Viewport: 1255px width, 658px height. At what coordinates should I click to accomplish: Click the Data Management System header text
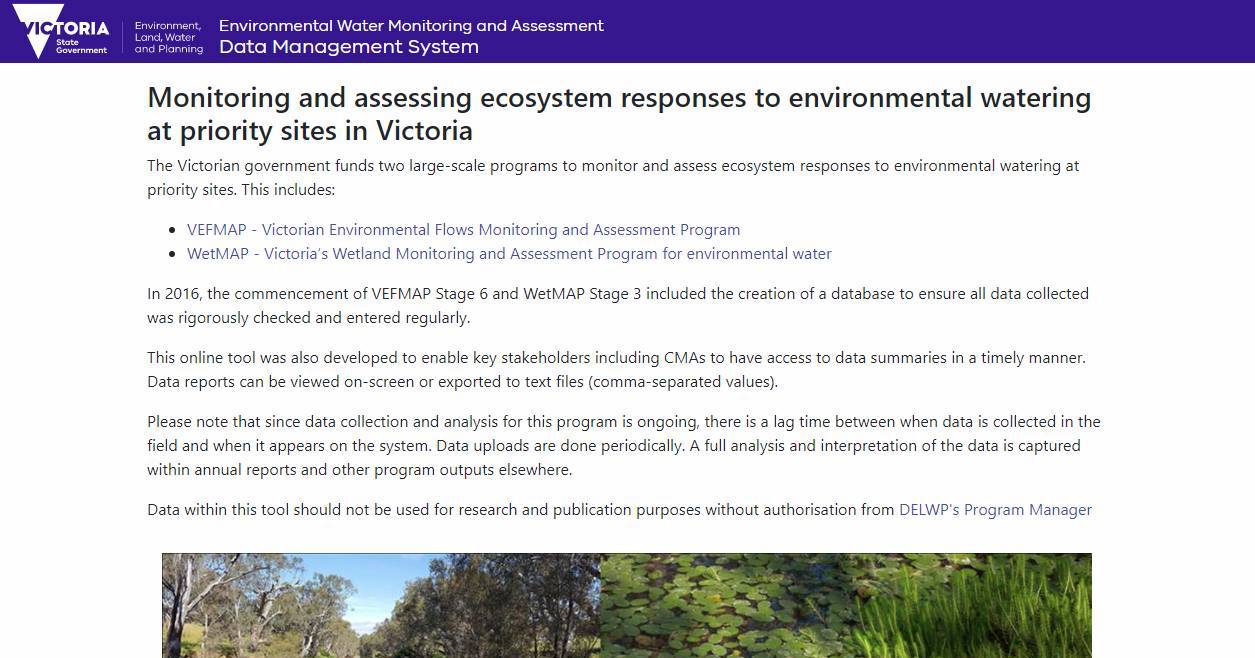[x=348, y=47]
